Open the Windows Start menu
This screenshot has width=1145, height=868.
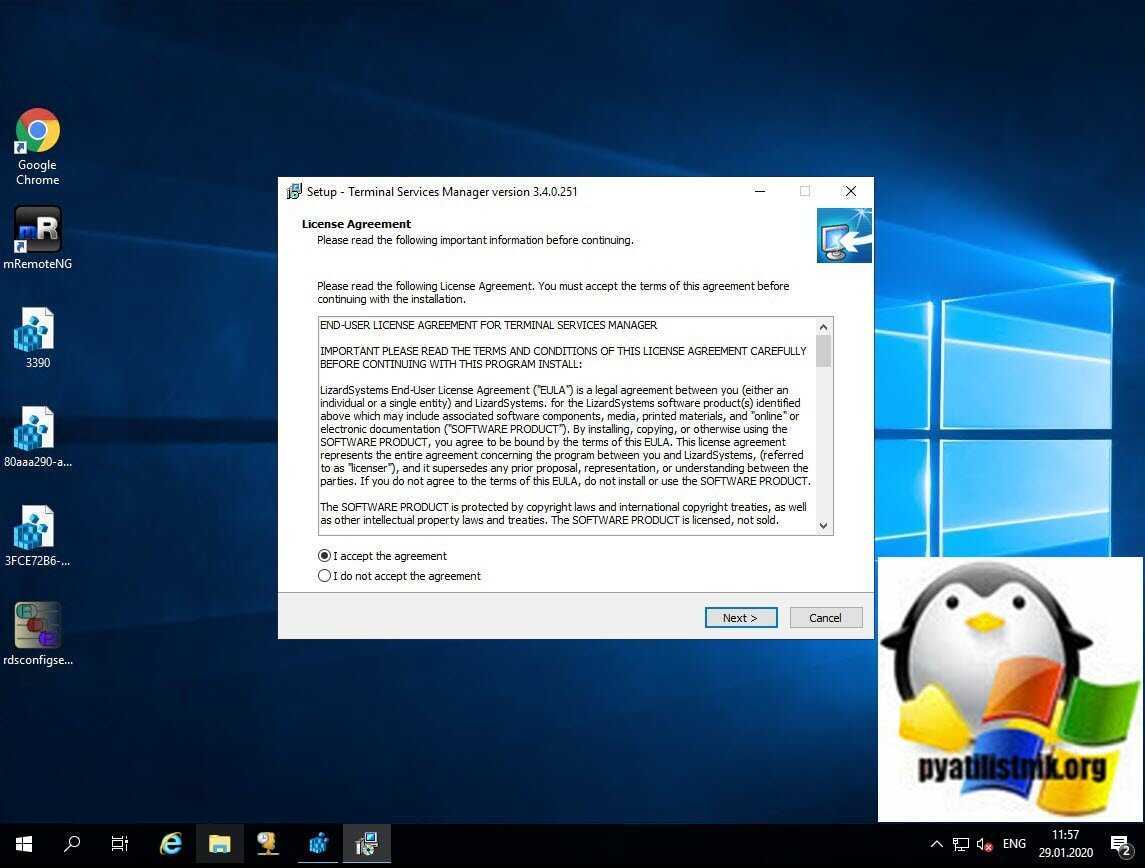24,844
